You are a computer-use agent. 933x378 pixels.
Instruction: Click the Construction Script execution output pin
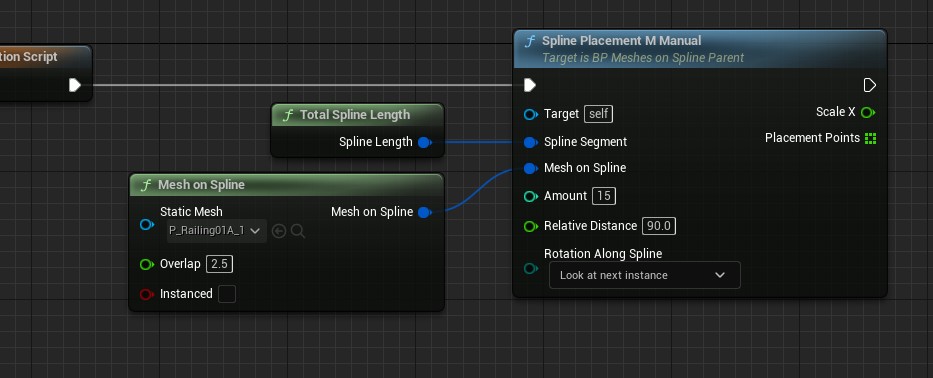(75, 85)
